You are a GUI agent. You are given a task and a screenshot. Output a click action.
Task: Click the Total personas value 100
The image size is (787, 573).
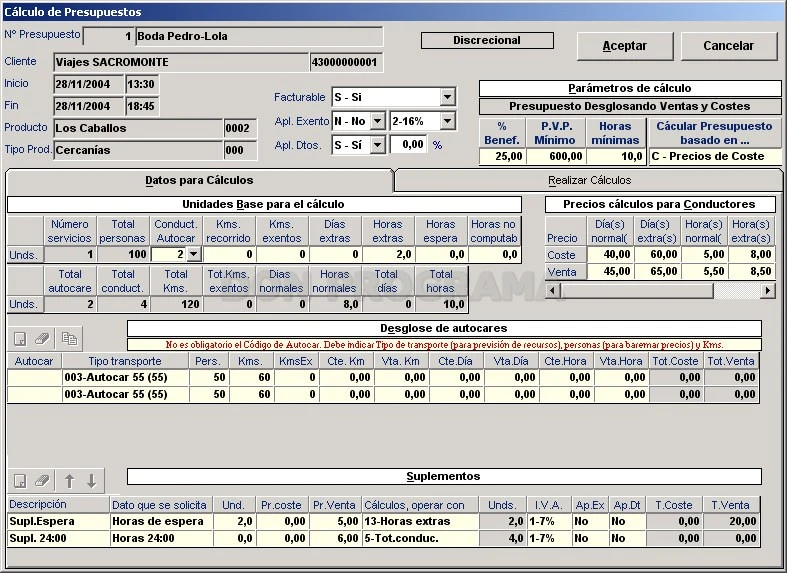click(123, 254)
